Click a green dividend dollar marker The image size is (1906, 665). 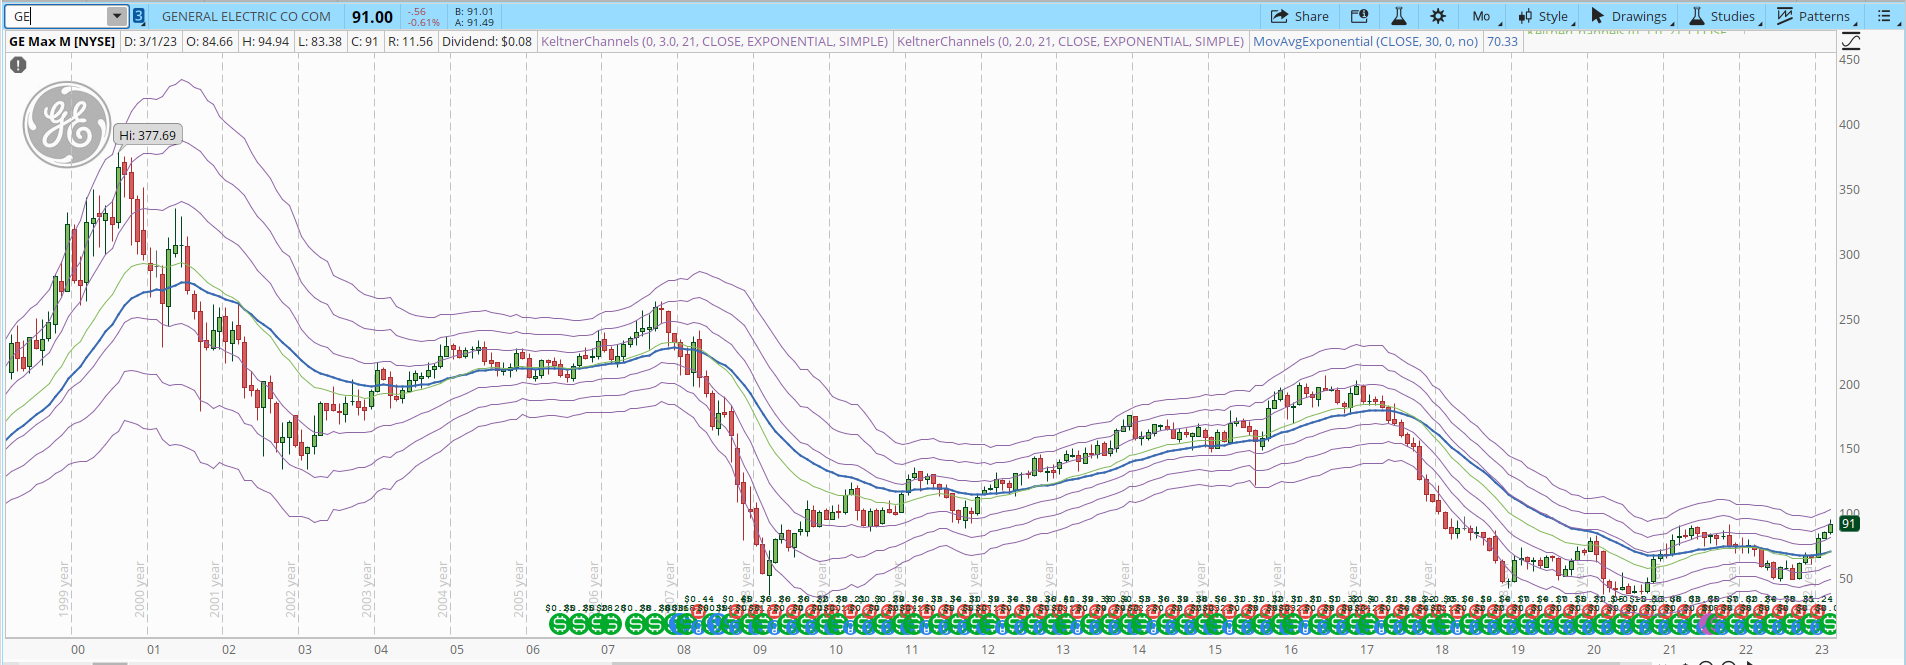559,624
